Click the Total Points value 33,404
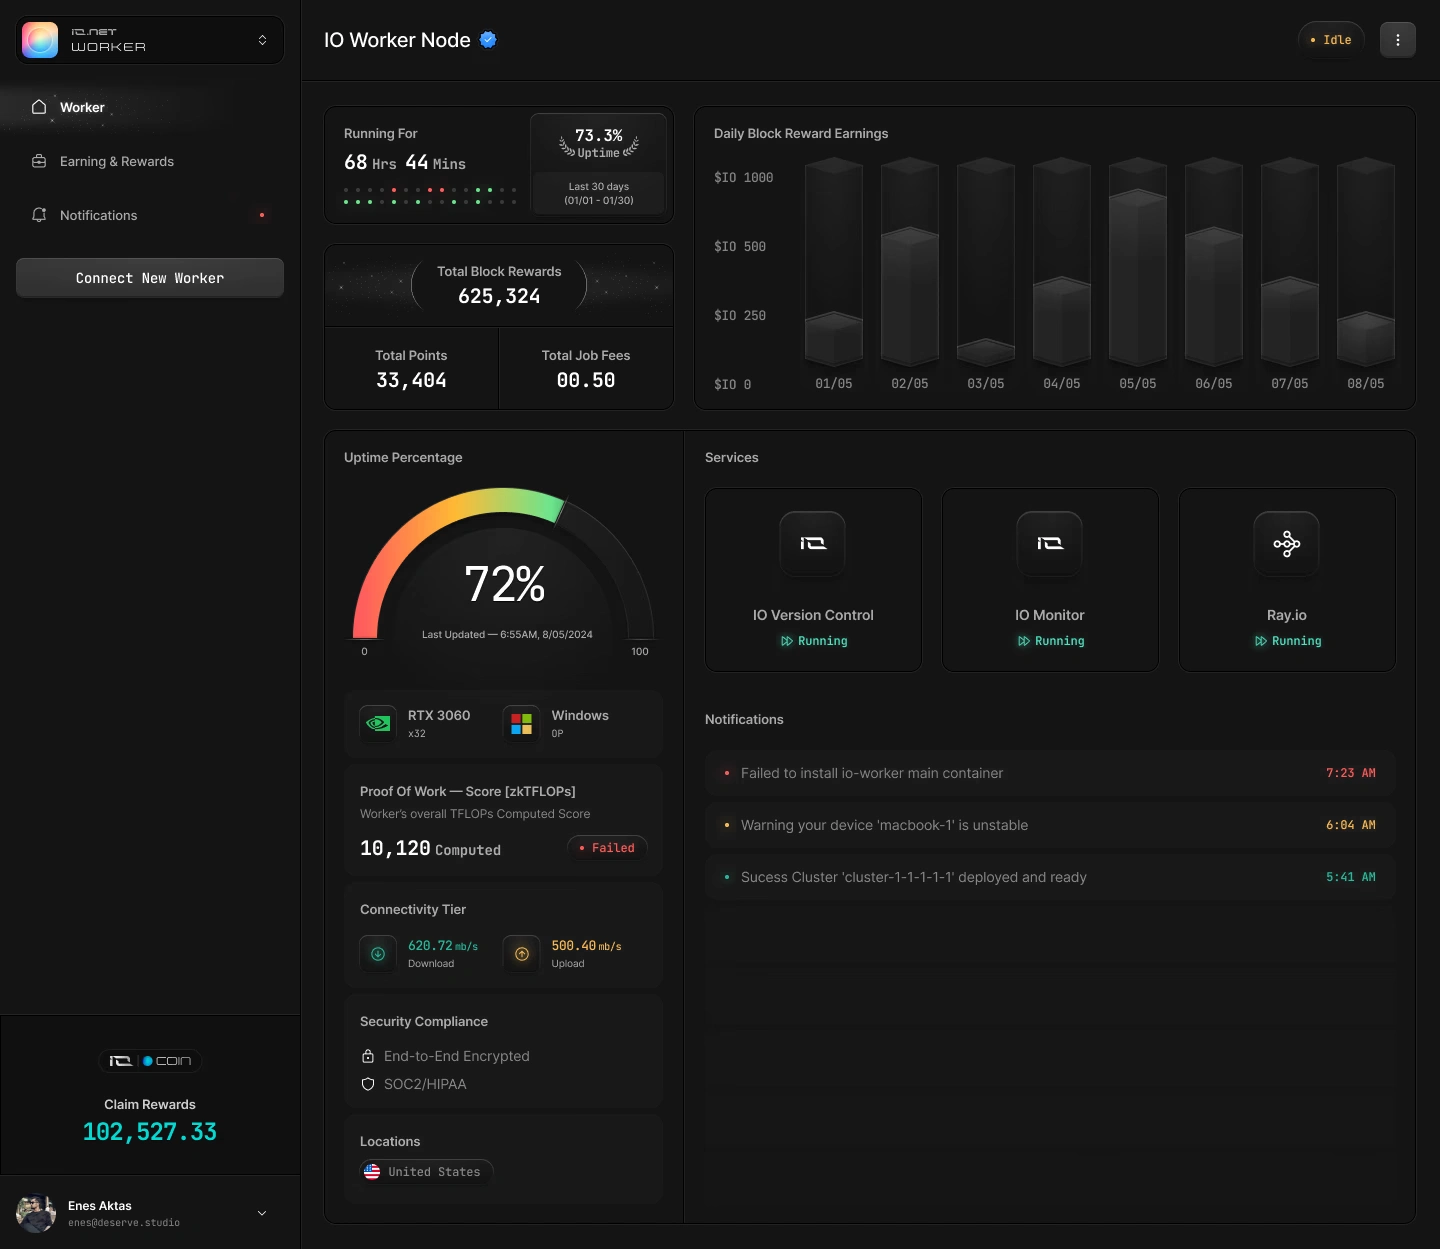 click(x=411, y=380)
